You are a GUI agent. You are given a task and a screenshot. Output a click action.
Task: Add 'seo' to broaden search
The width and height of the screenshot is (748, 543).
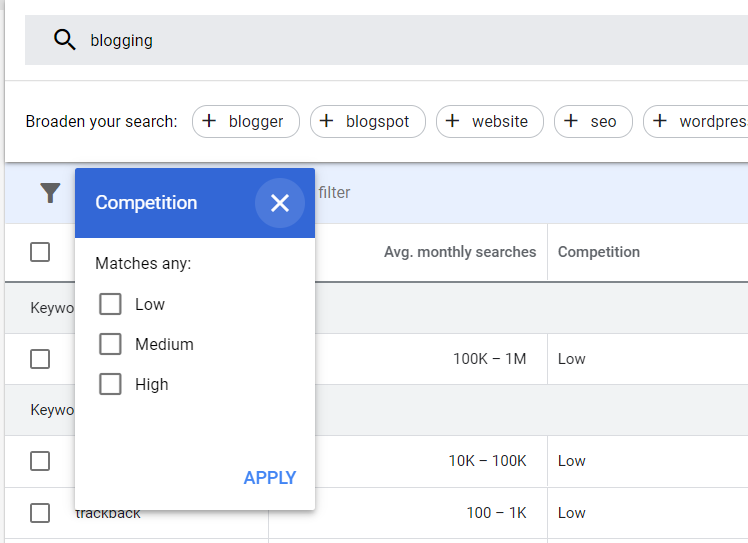pyautogui.click(x=593, y=122)
